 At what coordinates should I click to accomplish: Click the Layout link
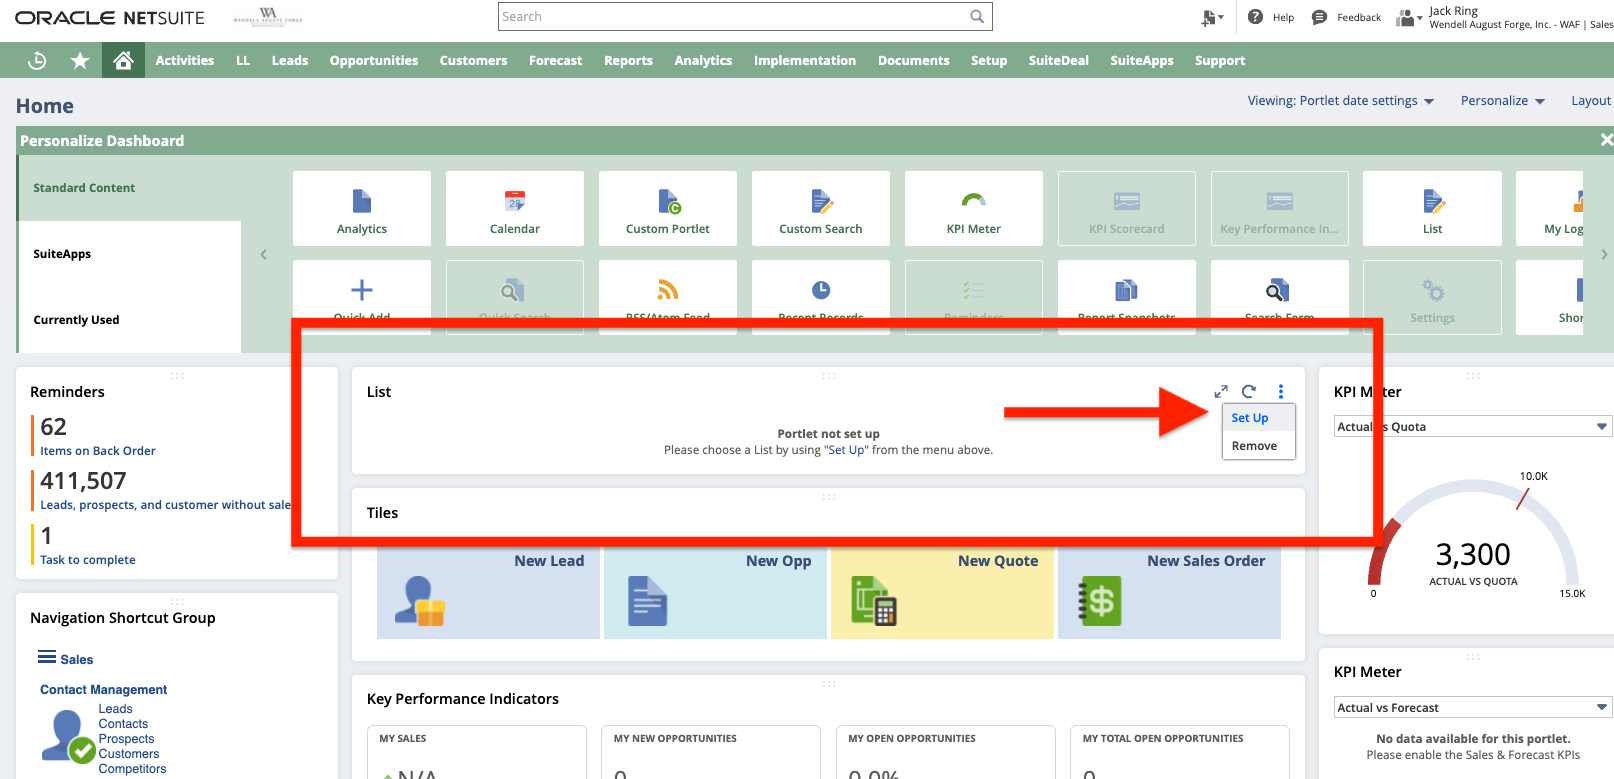click(1591, 101)
